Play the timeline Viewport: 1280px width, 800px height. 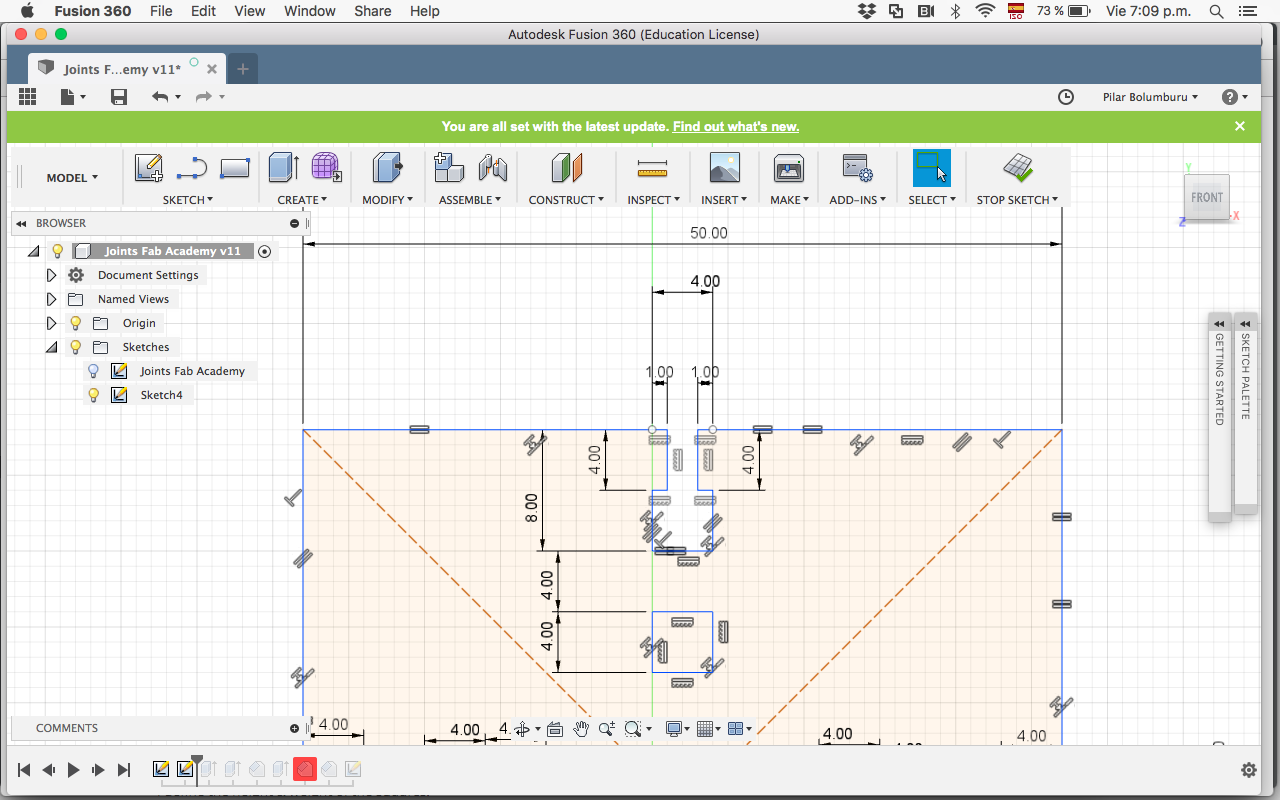[x=73, y=770]
